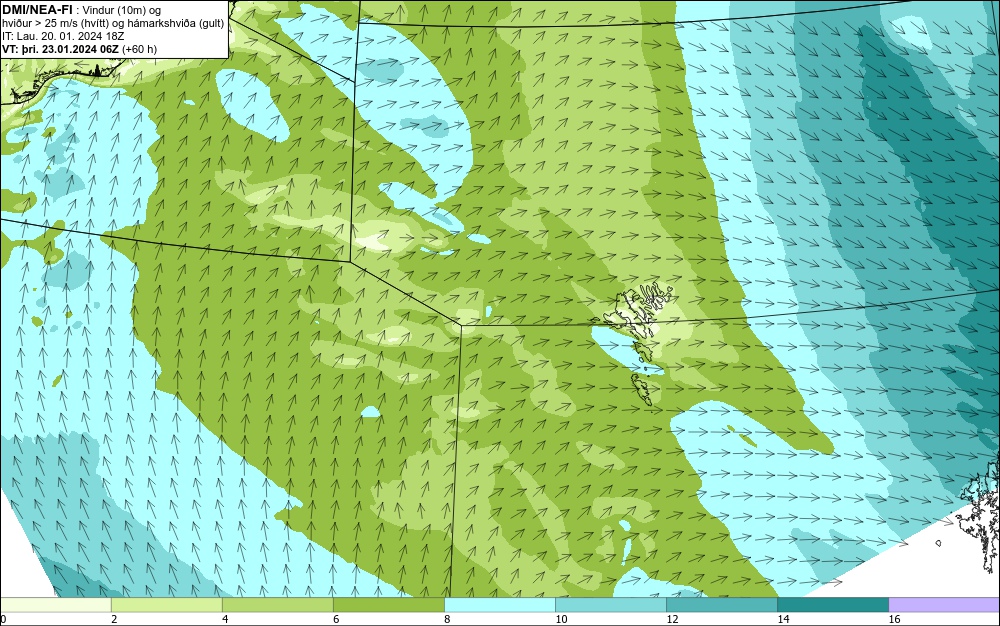
Task: Click the 0–2 m/s palest legend swatch
Action: 55,605
